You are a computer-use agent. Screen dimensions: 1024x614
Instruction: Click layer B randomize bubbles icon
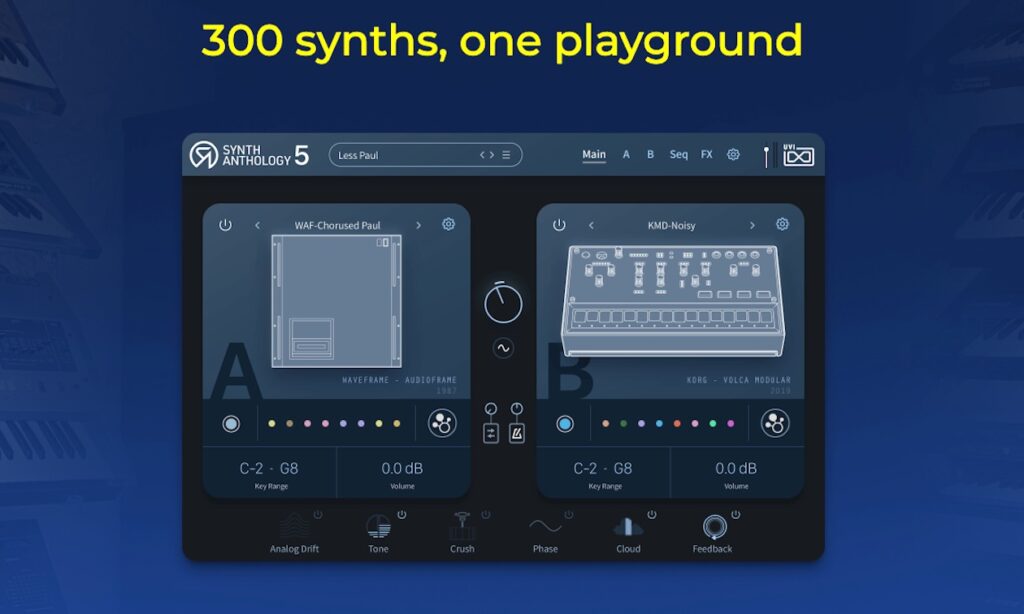[775, 423]
